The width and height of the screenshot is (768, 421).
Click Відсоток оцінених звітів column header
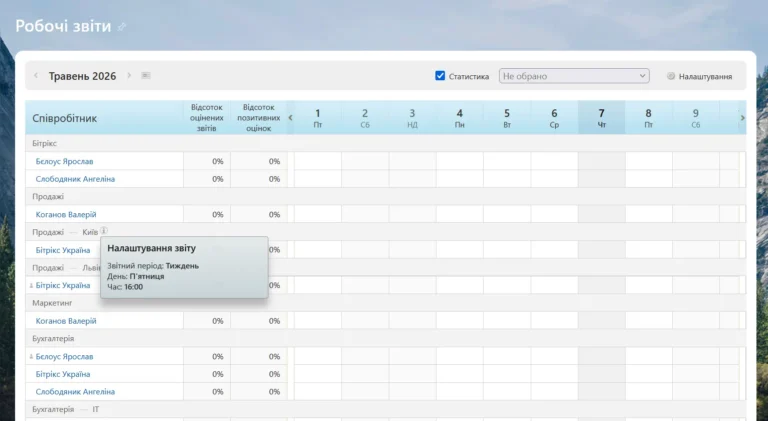pos(207,117)
